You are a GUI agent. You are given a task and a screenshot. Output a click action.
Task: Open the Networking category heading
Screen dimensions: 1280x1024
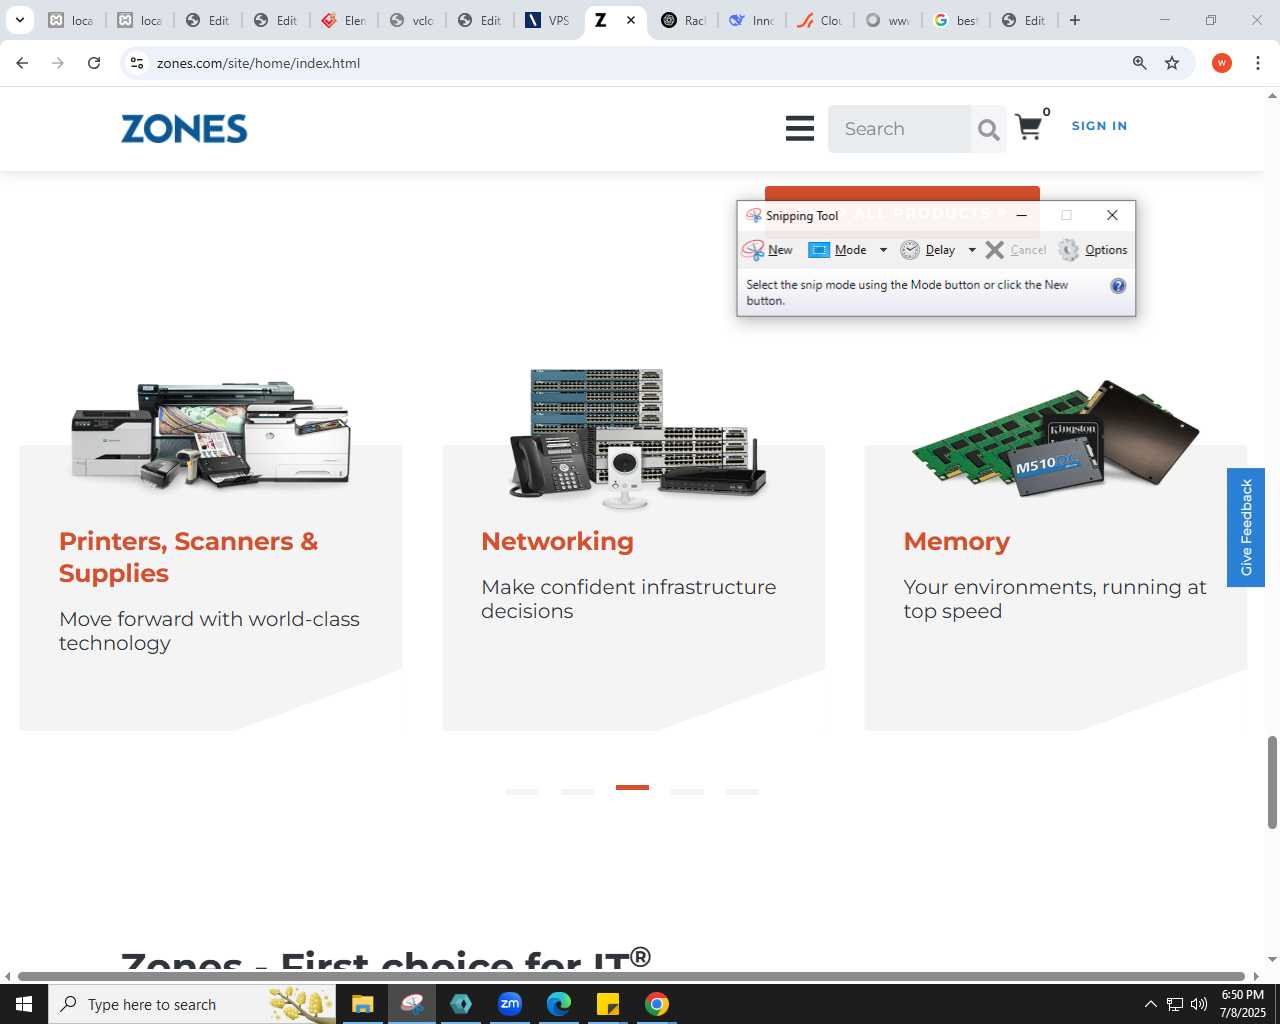(x=557, y=541)
